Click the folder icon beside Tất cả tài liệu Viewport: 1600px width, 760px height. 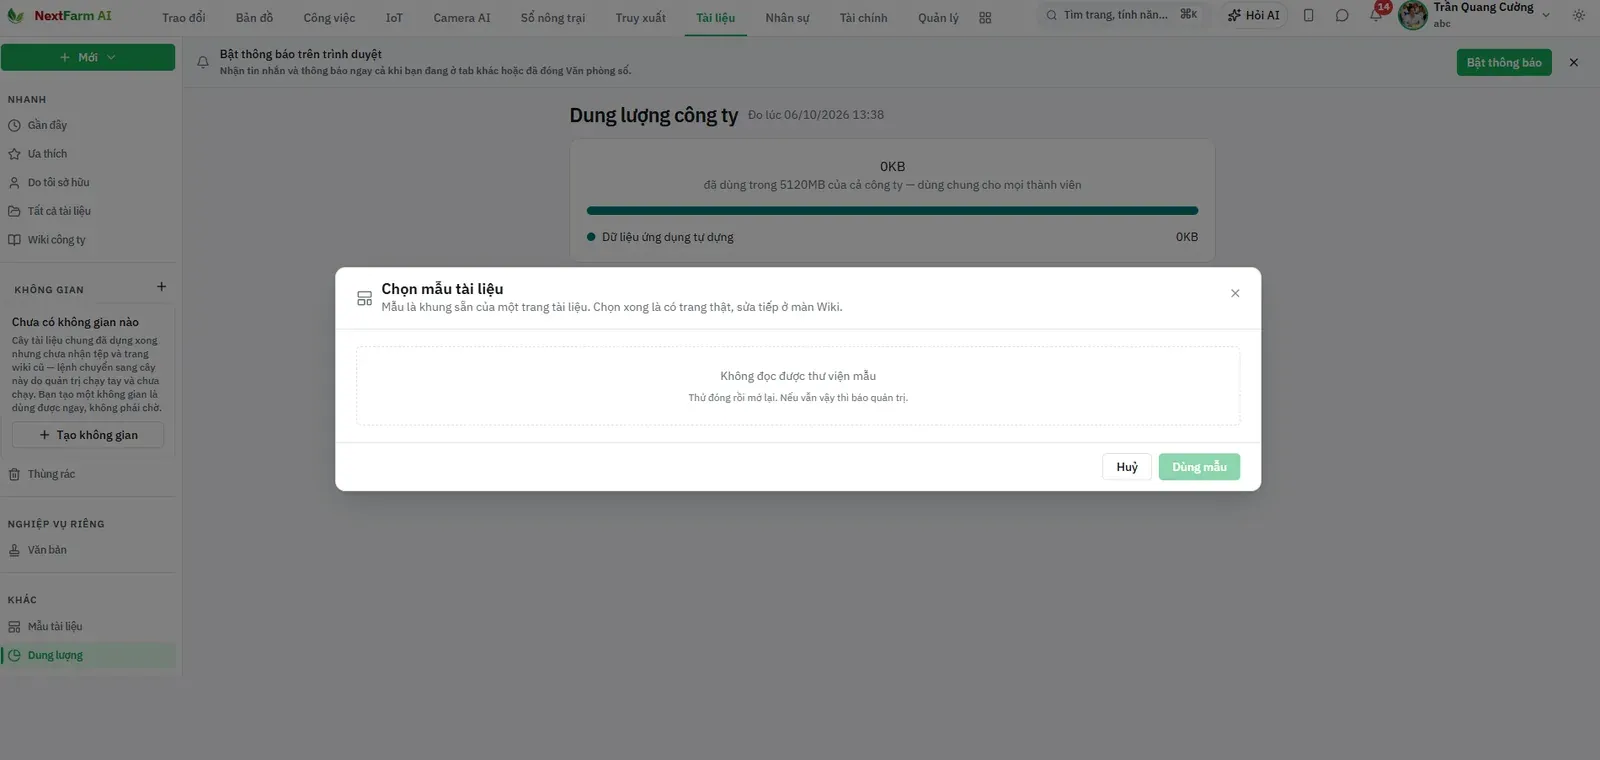click(14, 211)
